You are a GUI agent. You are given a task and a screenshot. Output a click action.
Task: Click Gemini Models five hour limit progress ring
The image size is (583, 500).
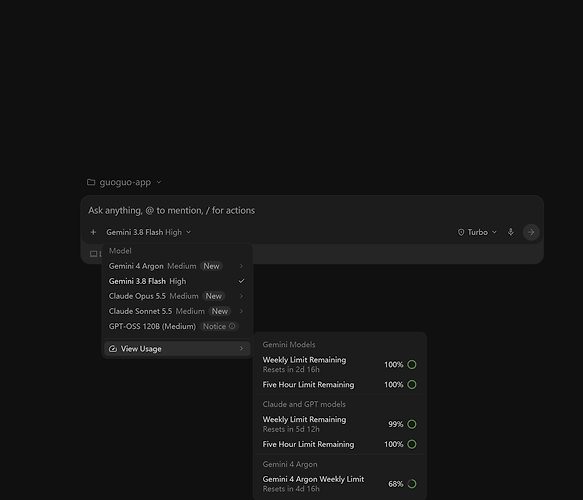coord(412,384)
